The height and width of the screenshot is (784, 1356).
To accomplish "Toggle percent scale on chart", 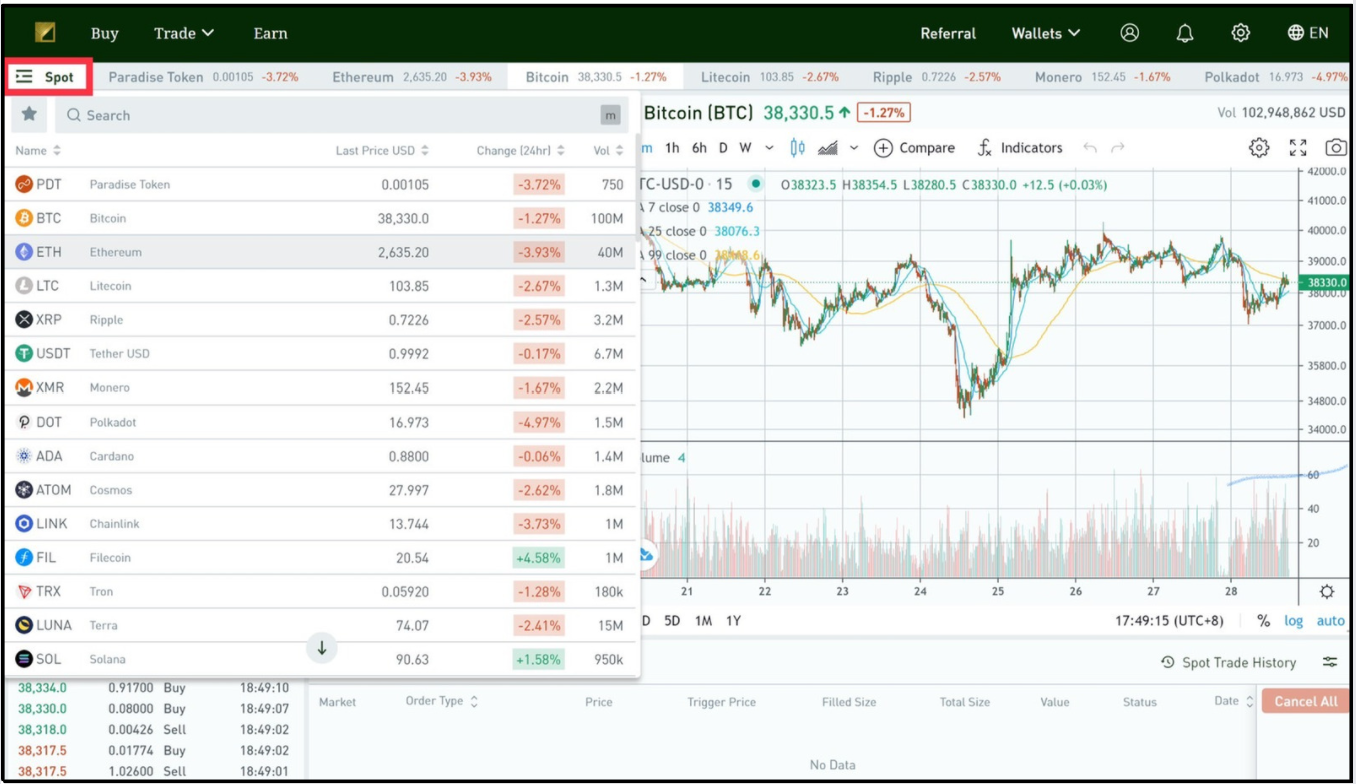I will point(1264,621).
